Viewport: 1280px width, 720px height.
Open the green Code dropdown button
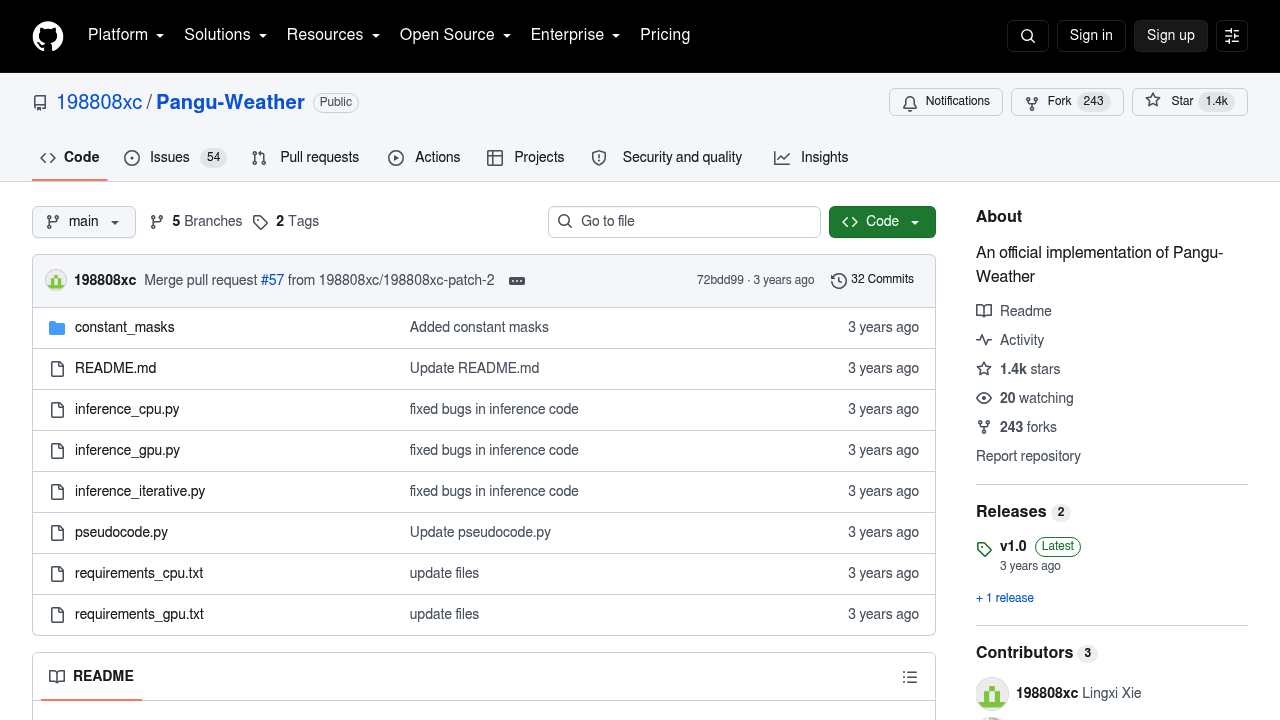click(x=882, y=222)
